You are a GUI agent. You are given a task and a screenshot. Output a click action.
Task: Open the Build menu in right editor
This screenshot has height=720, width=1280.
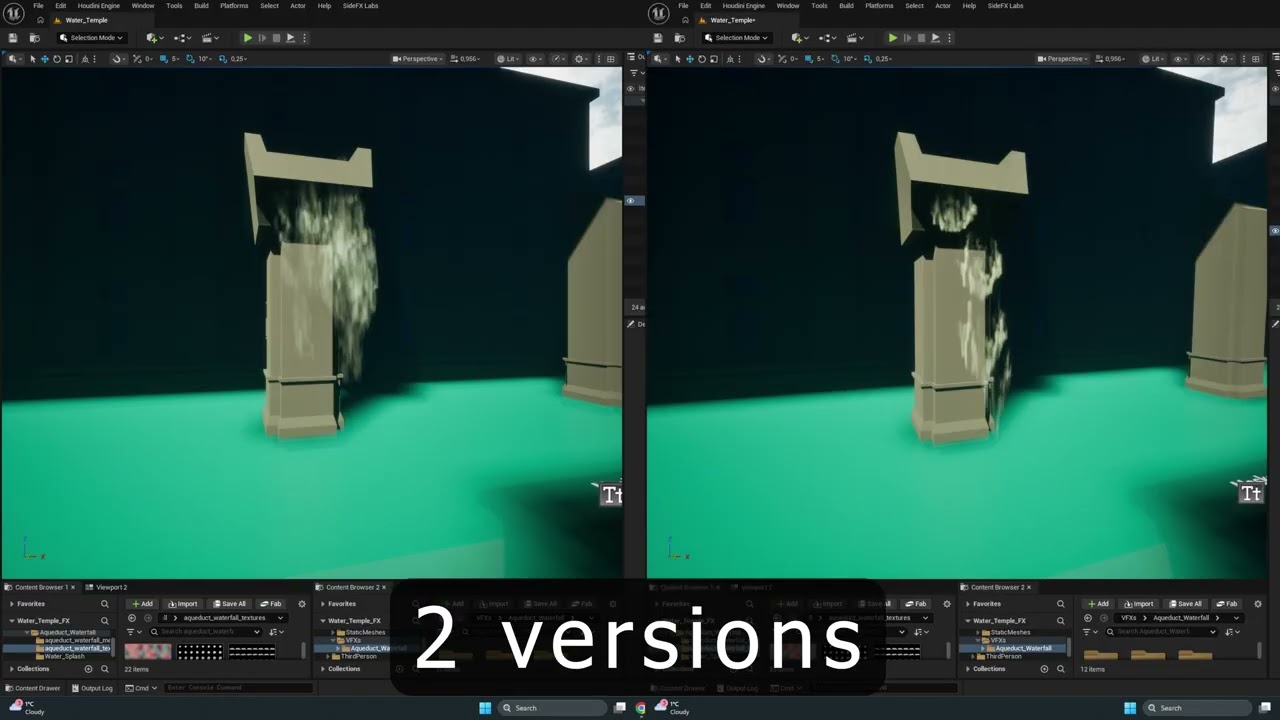[846, 6]
